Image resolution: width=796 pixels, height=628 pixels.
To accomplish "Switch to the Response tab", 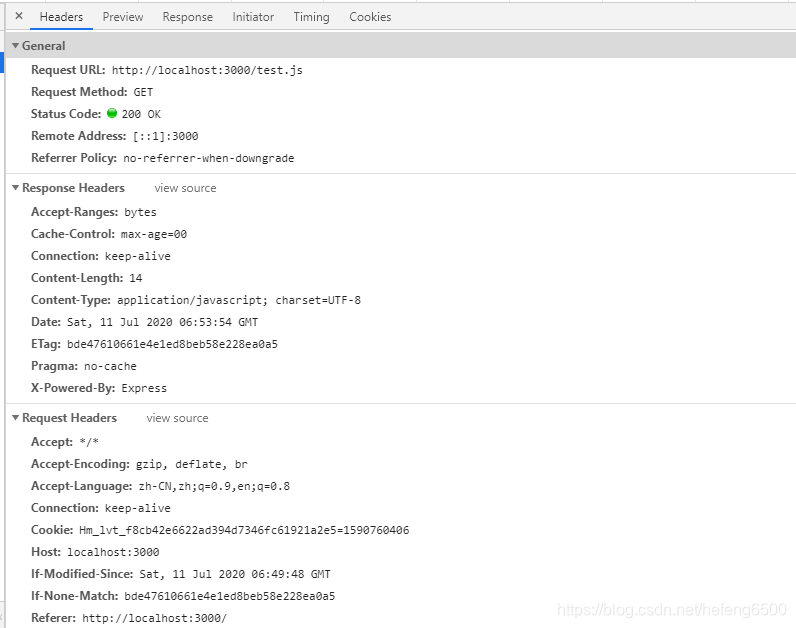I will tap(187, 17).
